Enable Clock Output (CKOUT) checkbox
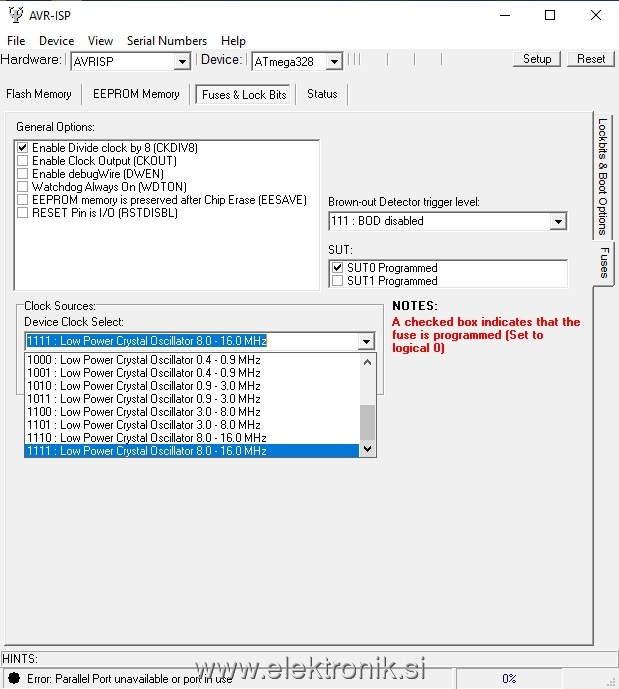619x689 pixels. (x=22, y=161)
